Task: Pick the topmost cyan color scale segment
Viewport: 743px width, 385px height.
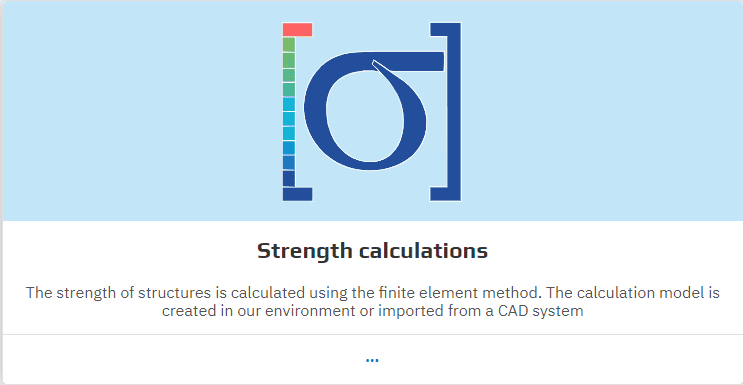Action: (x=289, y=104)
